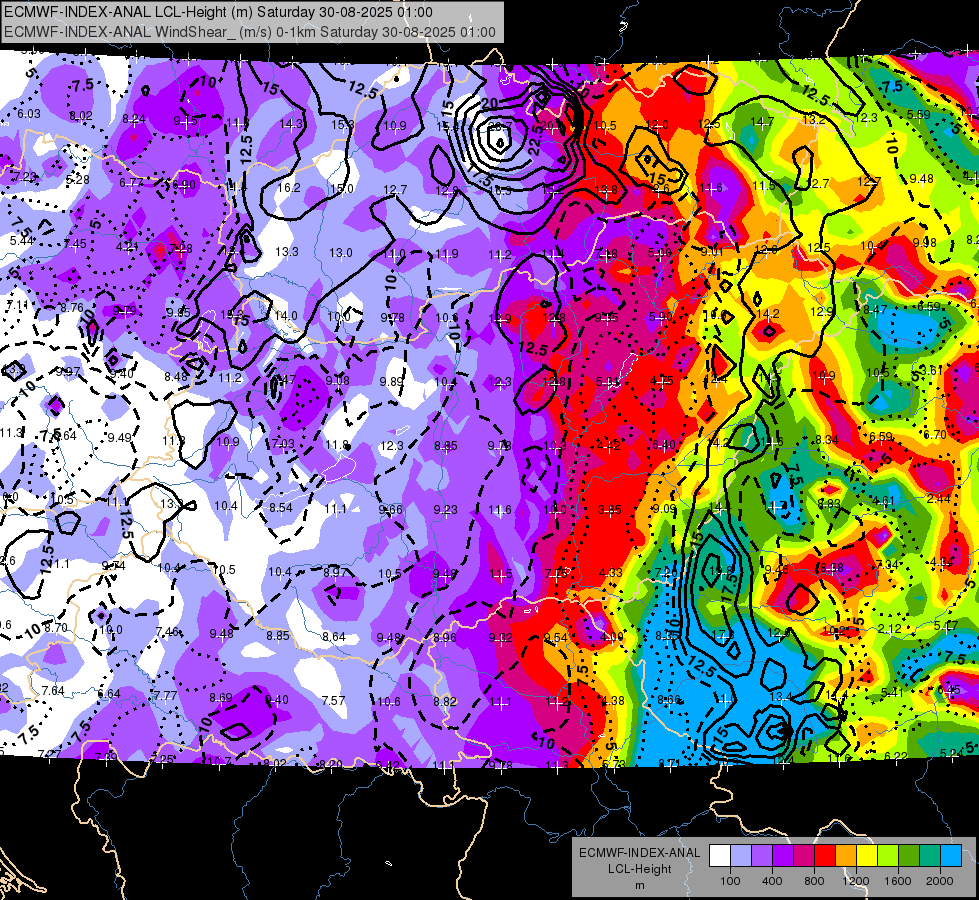The height and width of the screenshot is (900, 979).
Task: Click the '100' legend scale label
Action: point(730,881)
